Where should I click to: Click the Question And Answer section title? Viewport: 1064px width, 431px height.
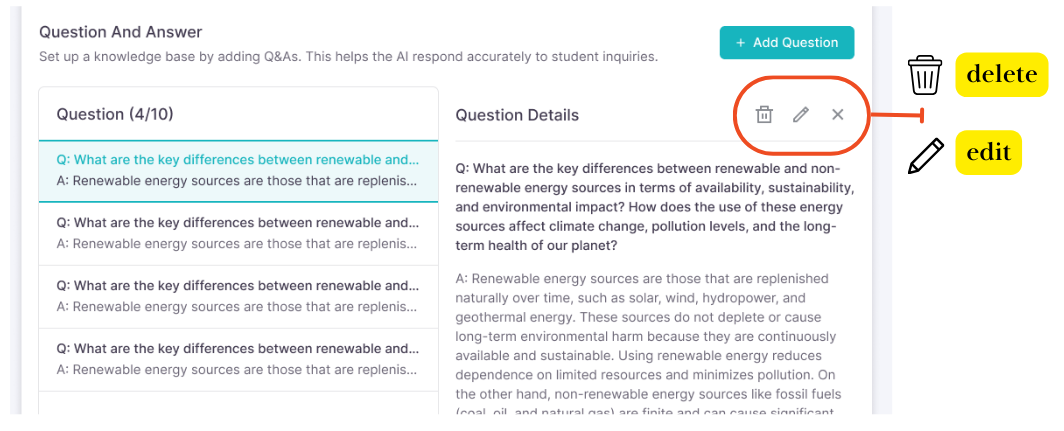(x=121, y=32)
